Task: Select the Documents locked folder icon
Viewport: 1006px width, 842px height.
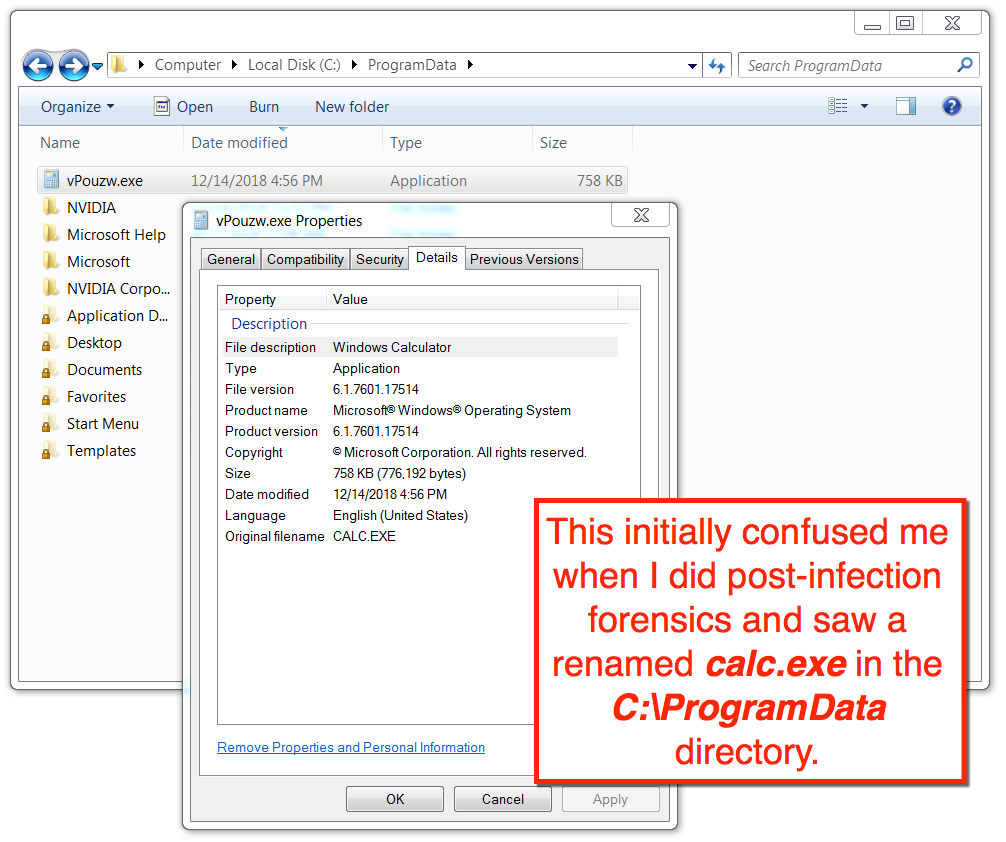Action: 49,370
